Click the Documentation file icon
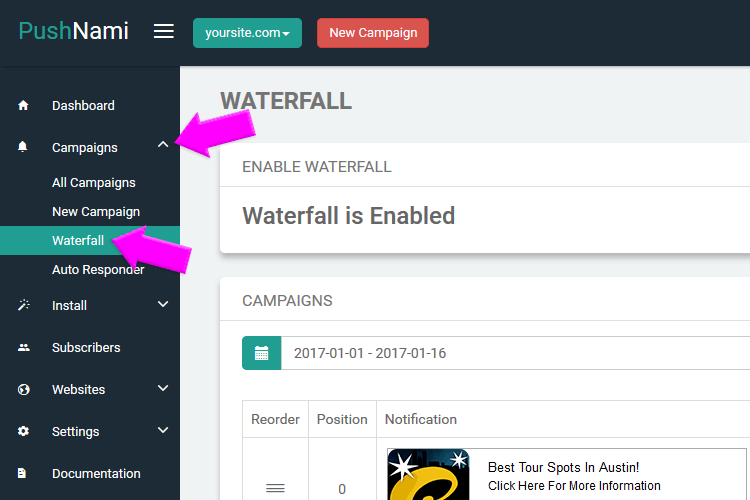 [x=24, y=474]
